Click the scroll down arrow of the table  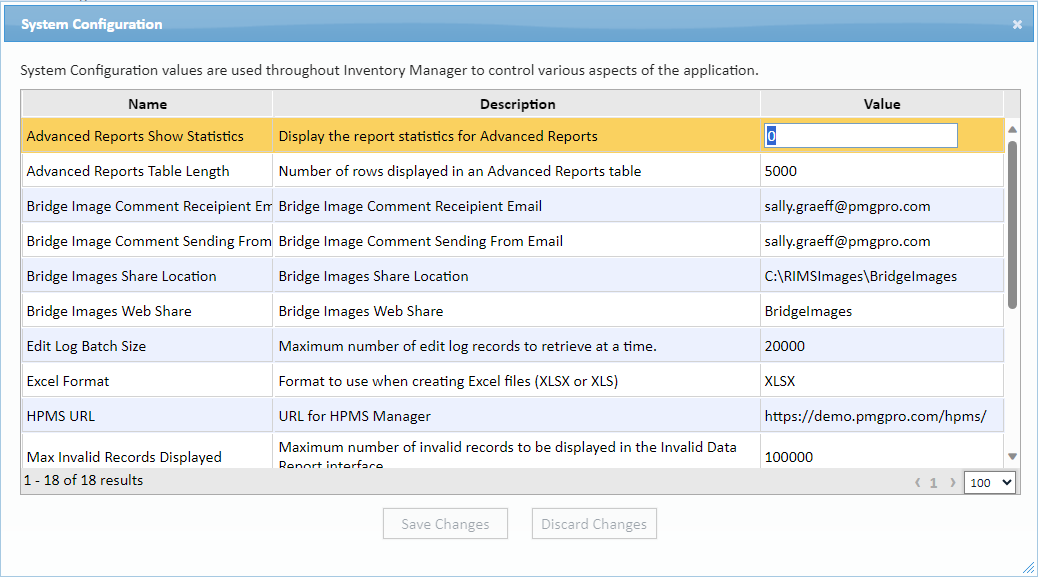pyautogui.click(x=1012, y=456)
